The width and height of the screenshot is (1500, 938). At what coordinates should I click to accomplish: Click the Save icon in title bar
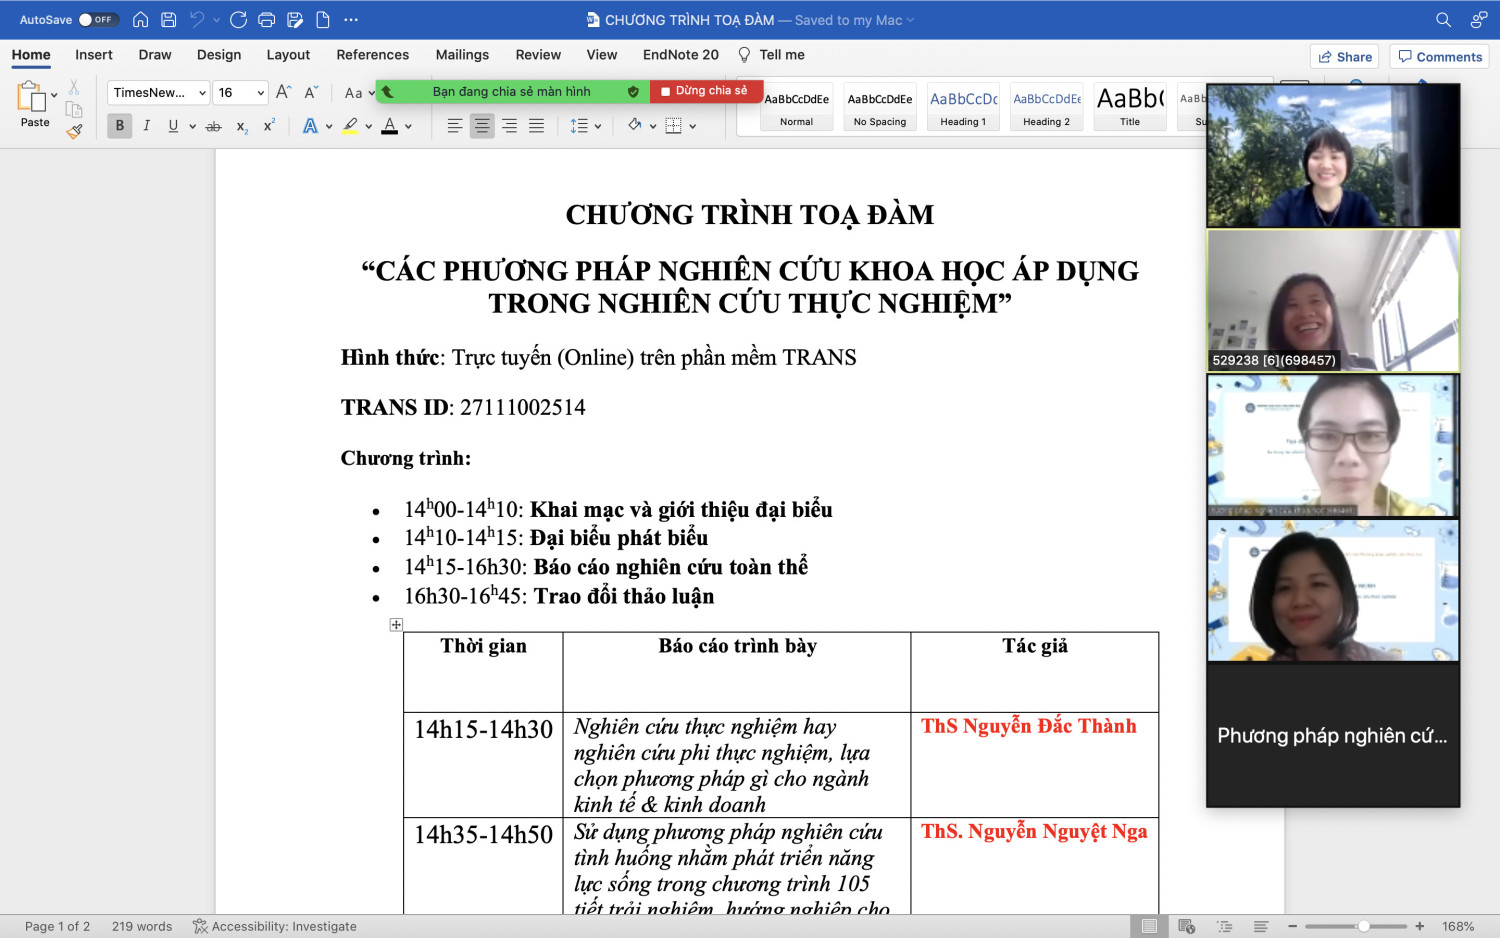pos(169,20)
